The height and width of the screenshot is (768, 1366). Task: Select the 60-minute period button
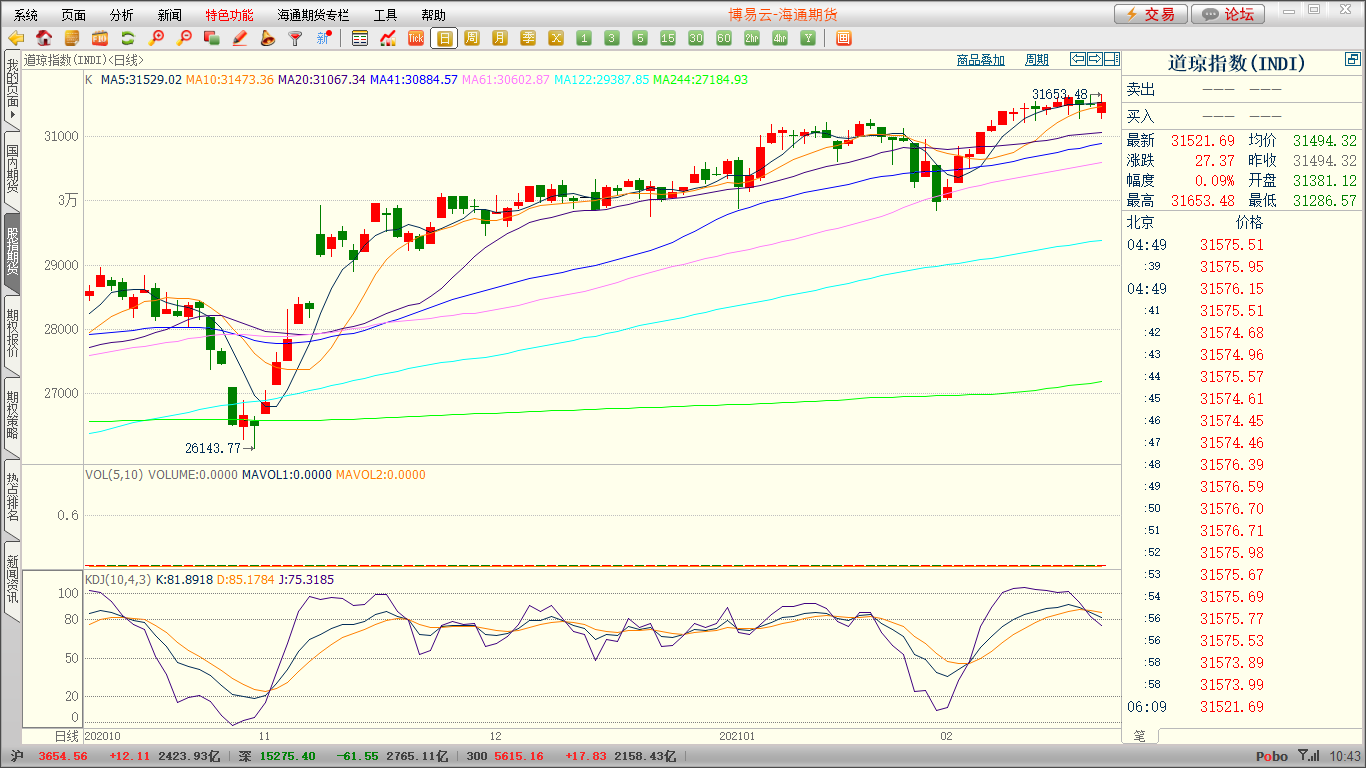(x=724, y=38)
